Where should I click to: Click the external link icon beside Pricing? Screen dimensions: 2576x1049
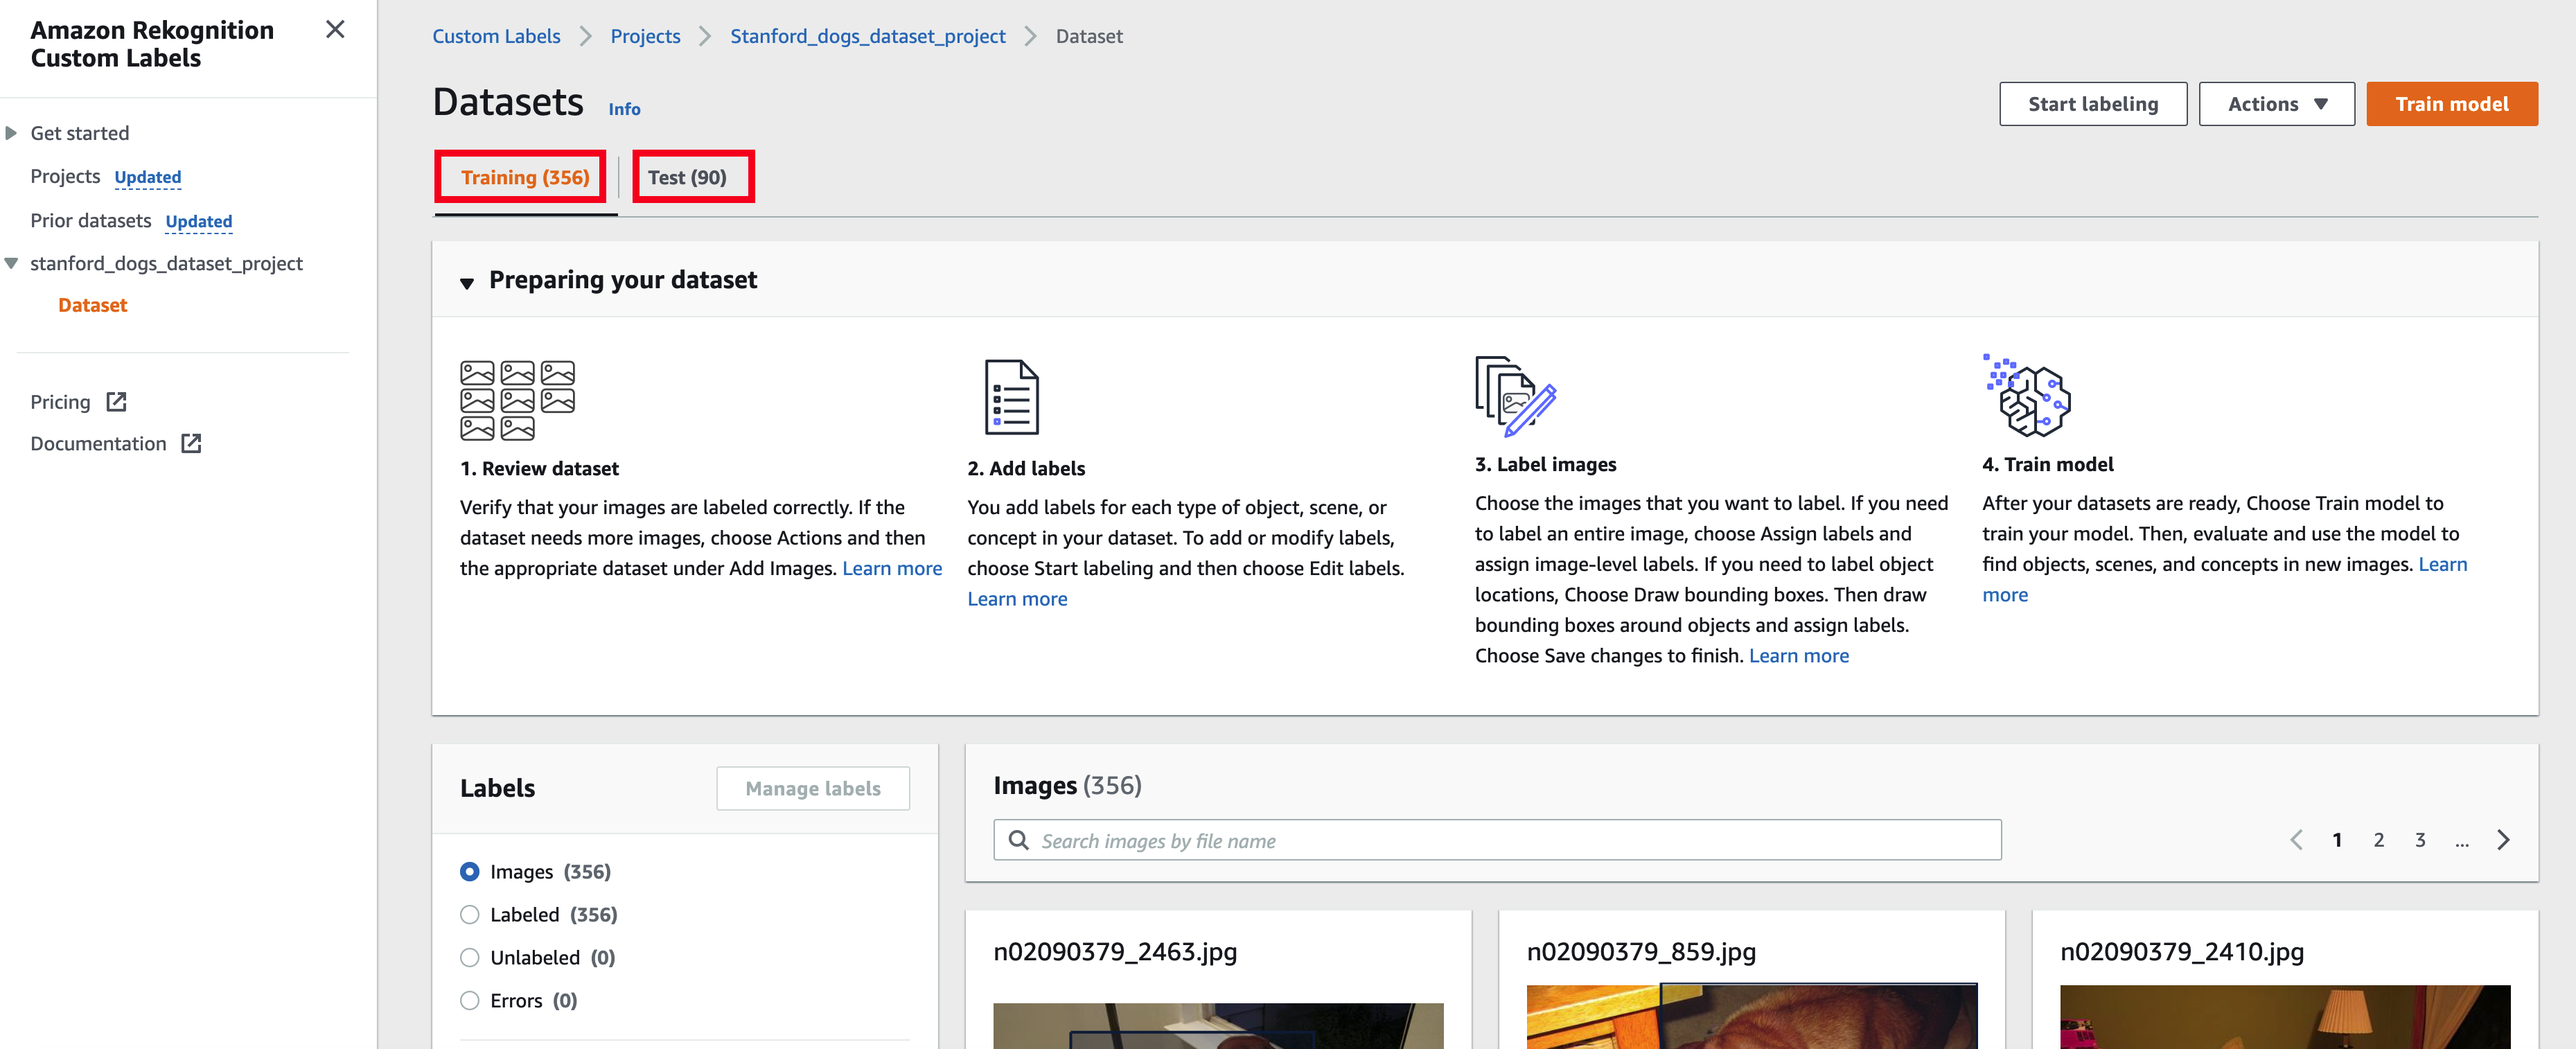point(116,401)
